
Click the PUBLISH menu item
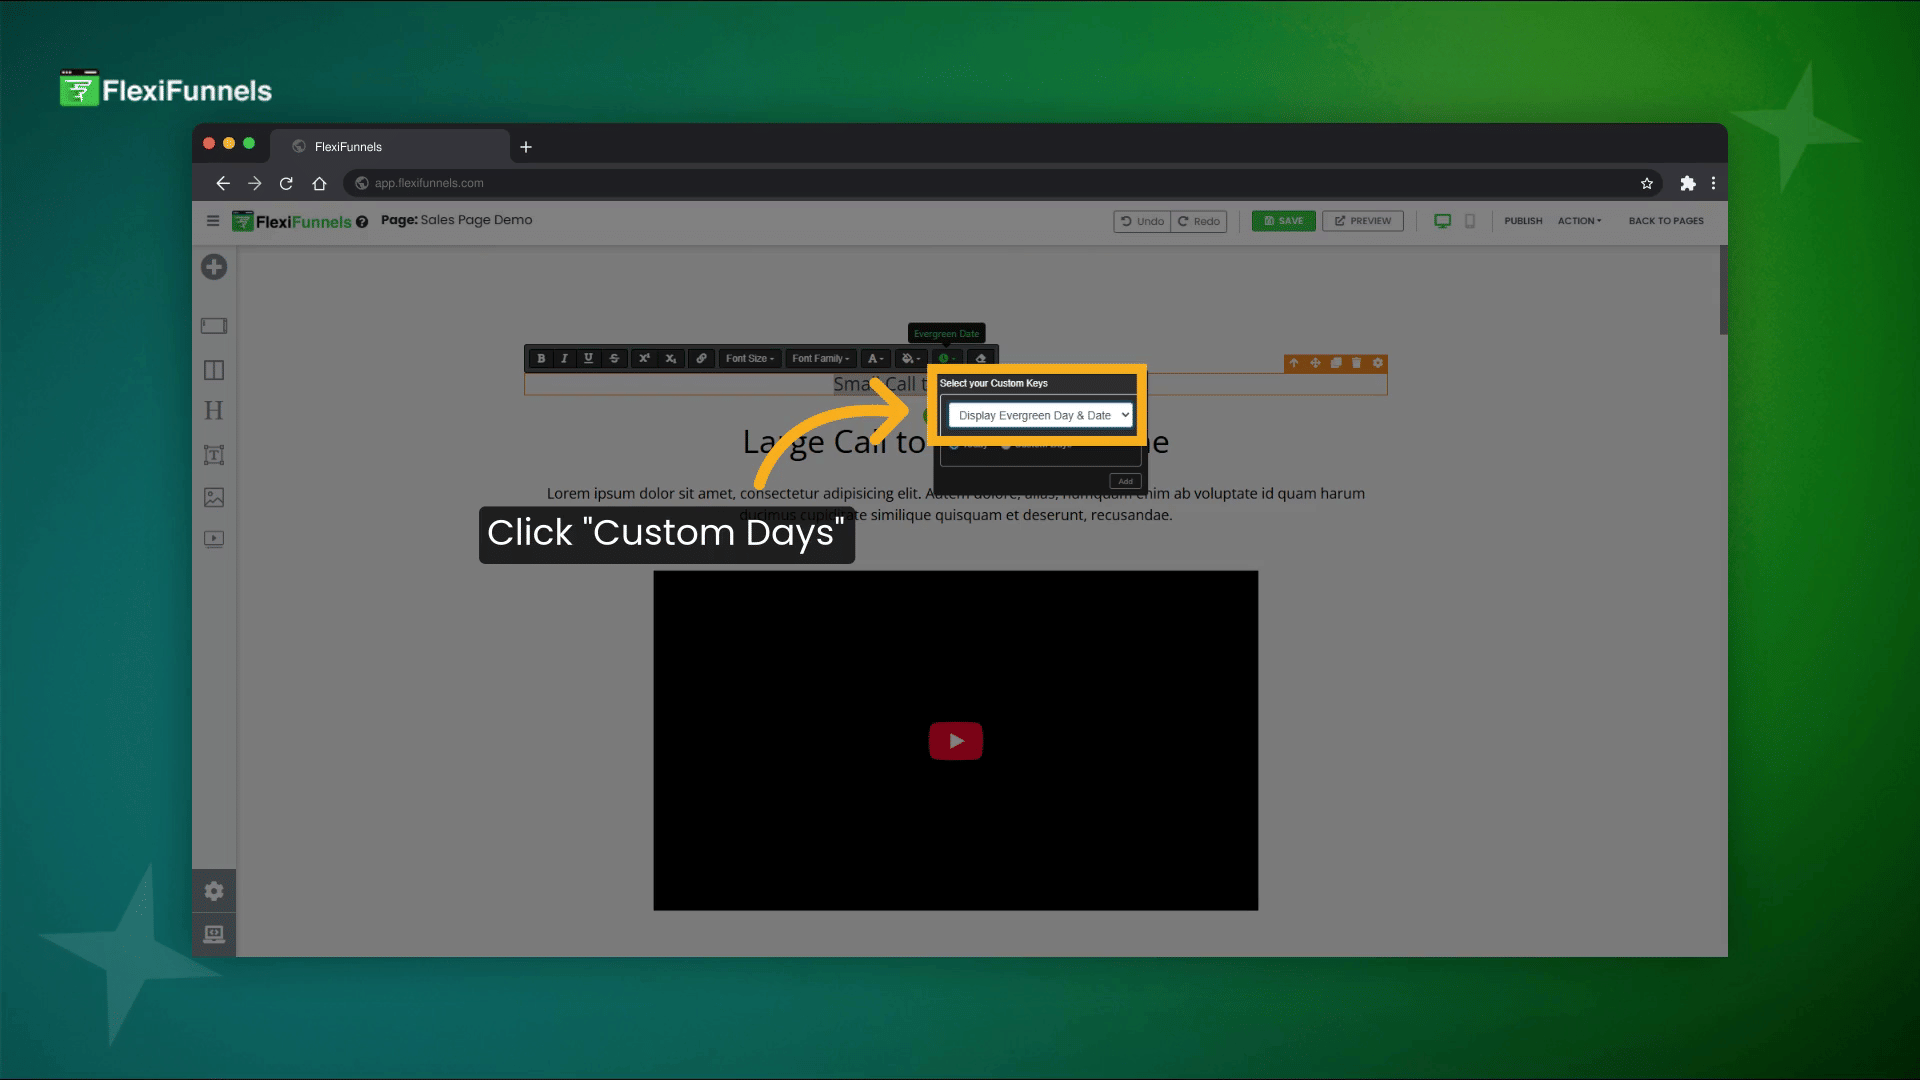(x=1523, y=221)
